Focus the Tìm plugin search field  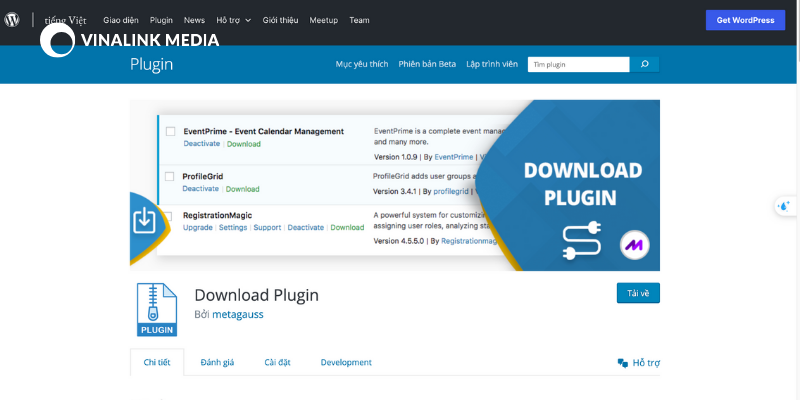579,64
